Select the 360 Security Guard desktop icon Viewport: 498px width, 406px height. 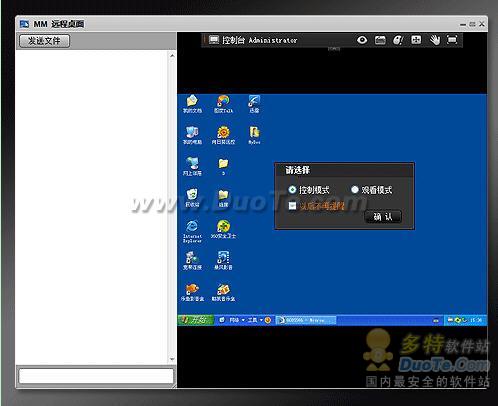[x=223, y=229]
